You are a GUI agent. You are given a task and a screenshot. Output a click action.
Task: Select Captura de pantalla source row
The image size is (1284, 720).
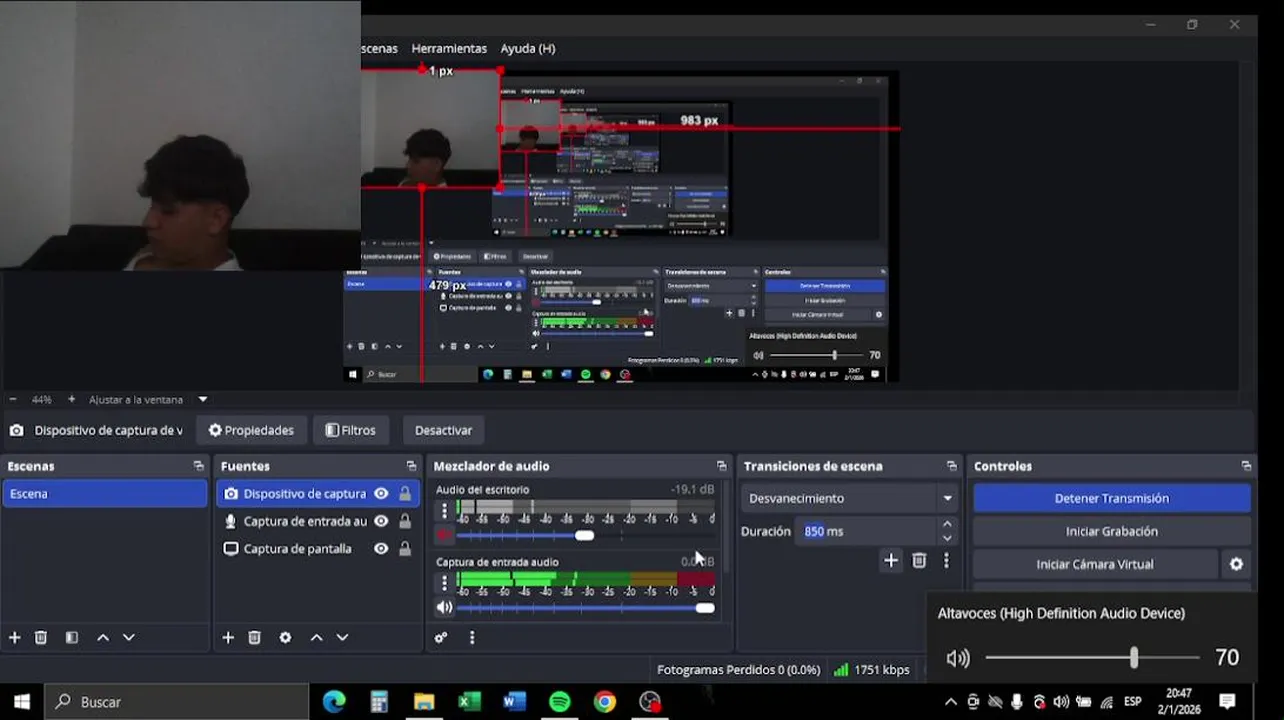(317, 548)
